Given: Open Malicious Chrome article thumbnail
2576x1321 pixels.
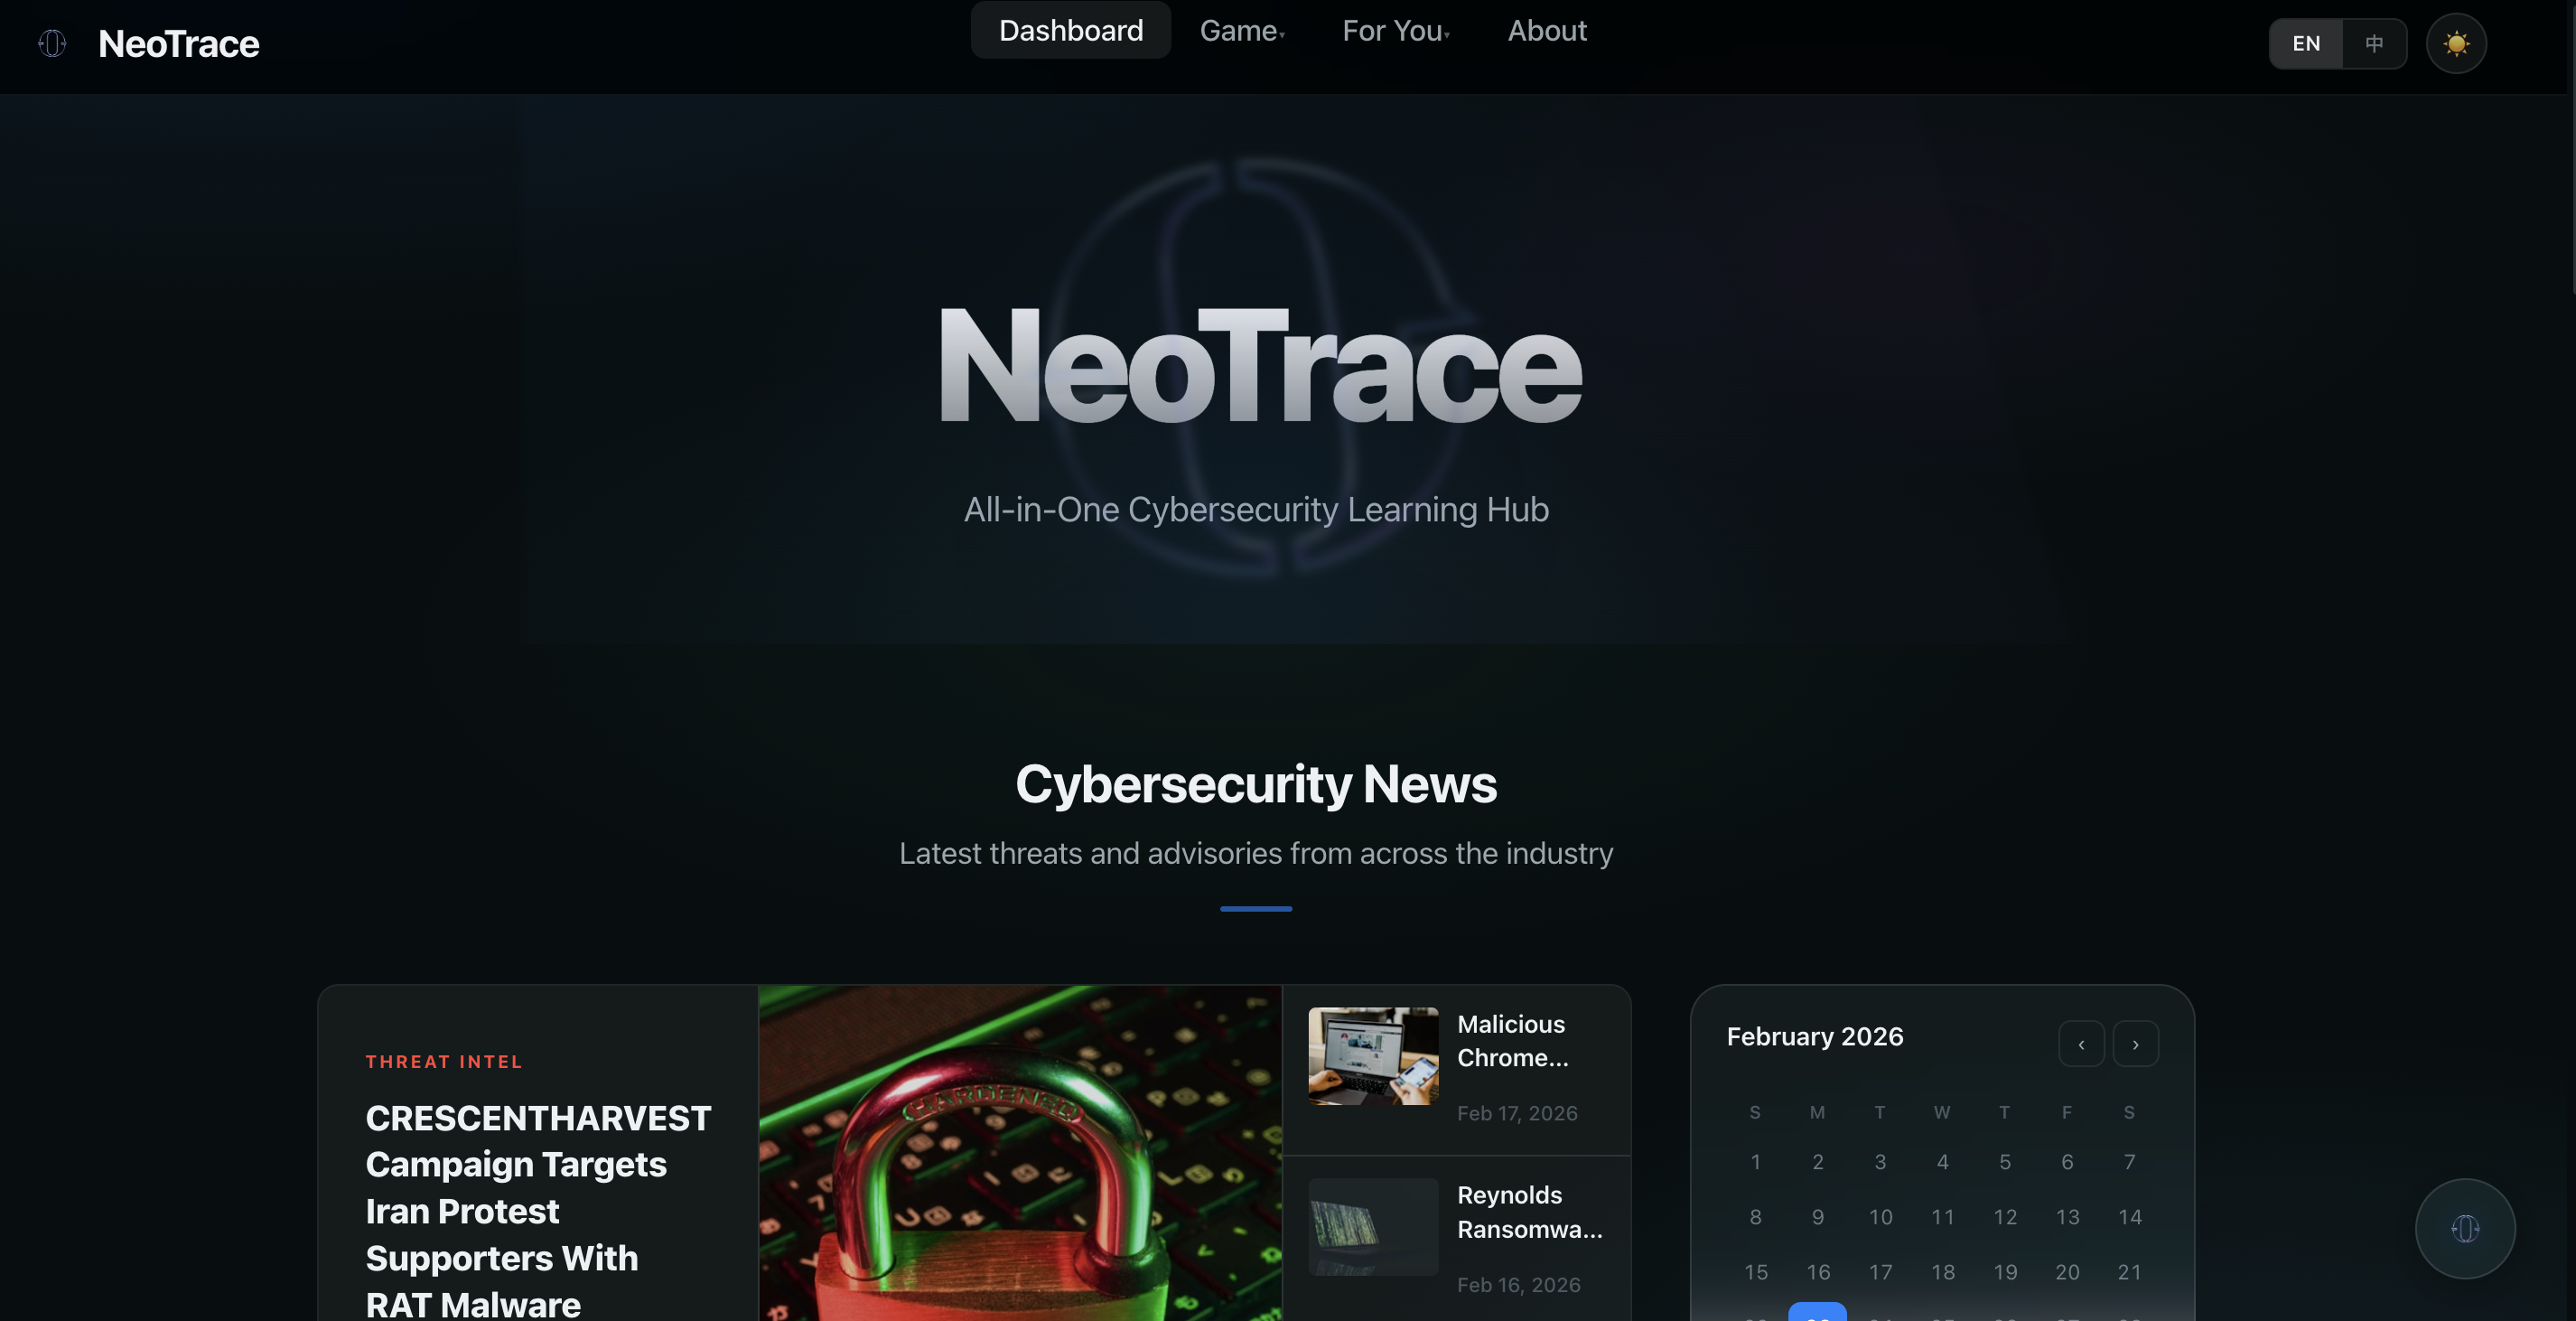Looking at the screenshot, I should [x=1373, y=1056].
